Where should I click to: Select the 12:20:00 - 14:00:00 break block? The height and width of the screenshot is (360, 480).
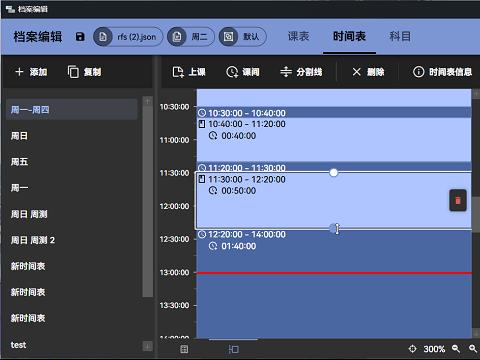coord(334,284)
